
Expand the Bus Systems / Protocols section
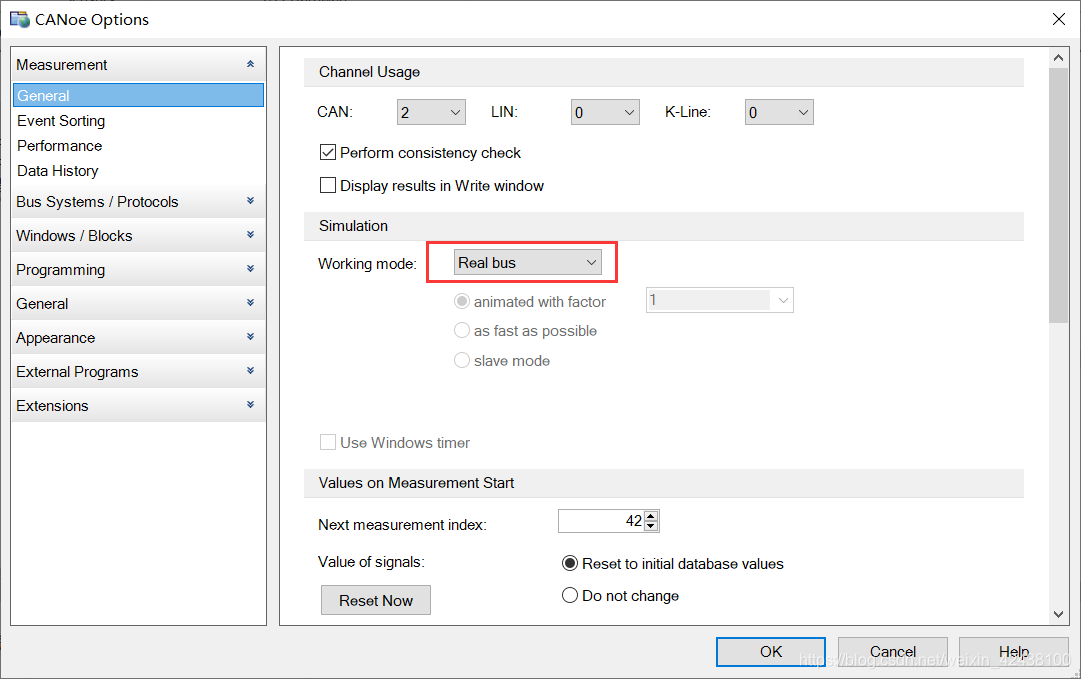[138, 201]
